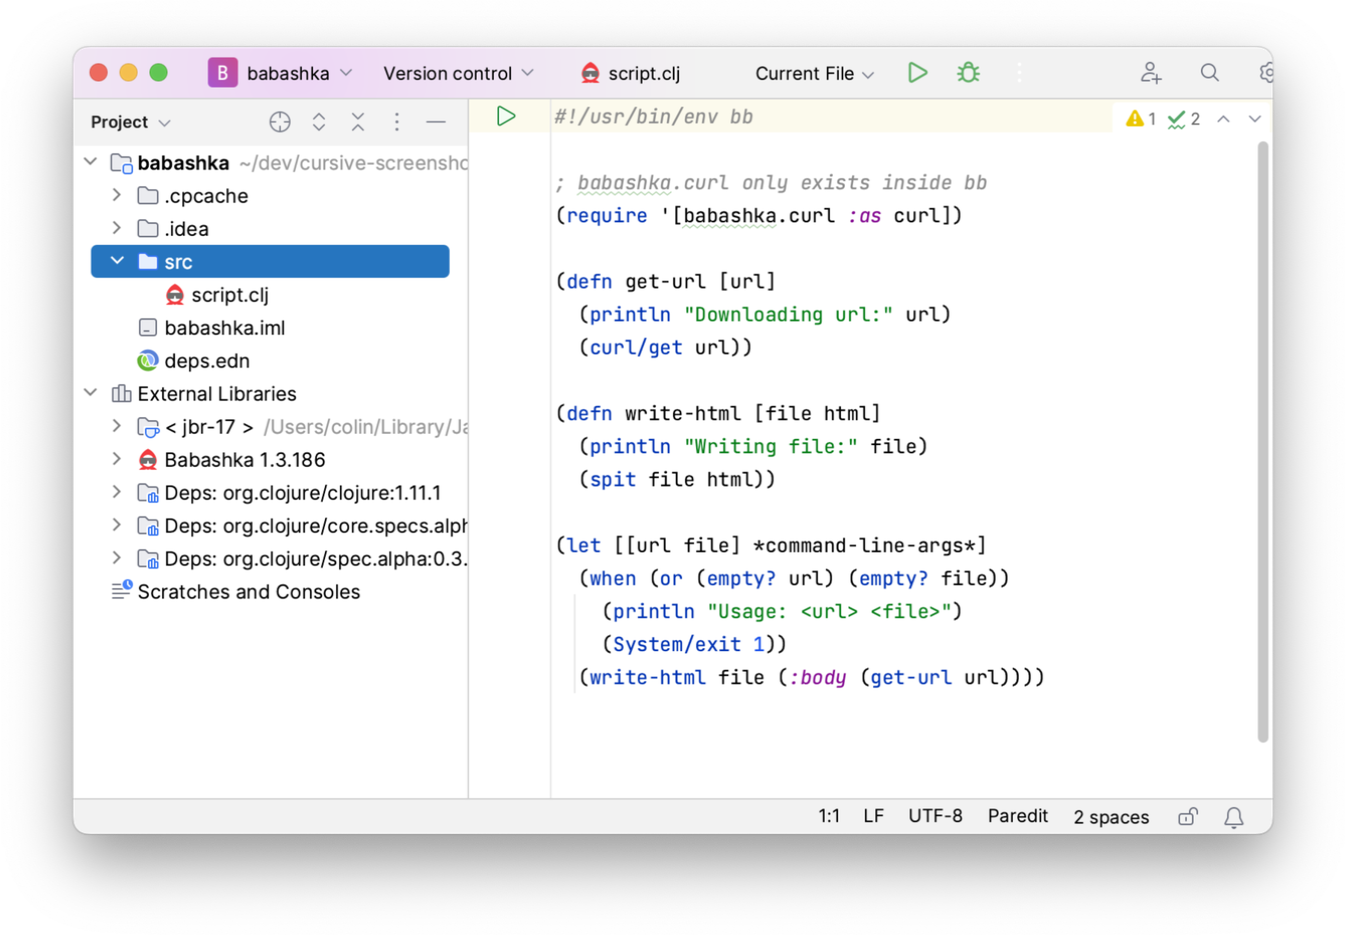Viewport: 1346px width, 935px height.
Task: Toggle read-only lock icon in status bar
Action: [1188, 817]
